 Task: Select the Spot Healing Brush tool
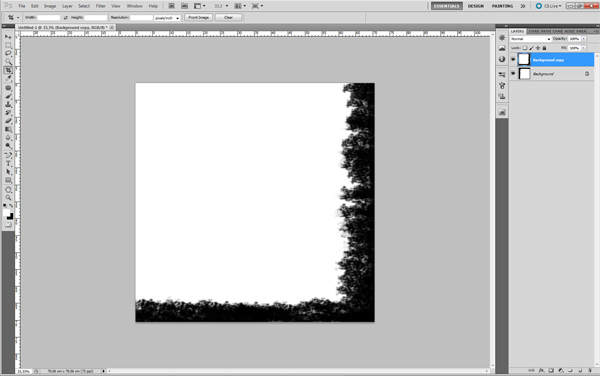8,88
